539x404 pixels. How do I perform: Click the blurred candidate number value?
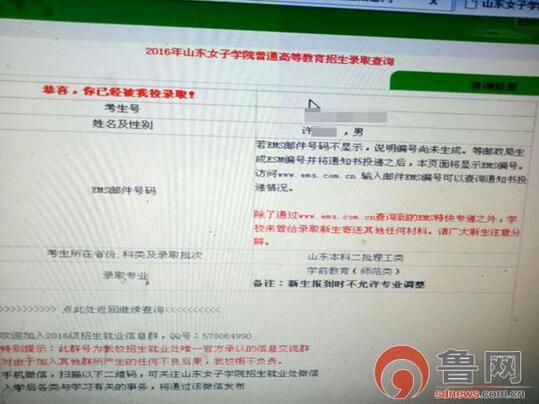point(346,117)
